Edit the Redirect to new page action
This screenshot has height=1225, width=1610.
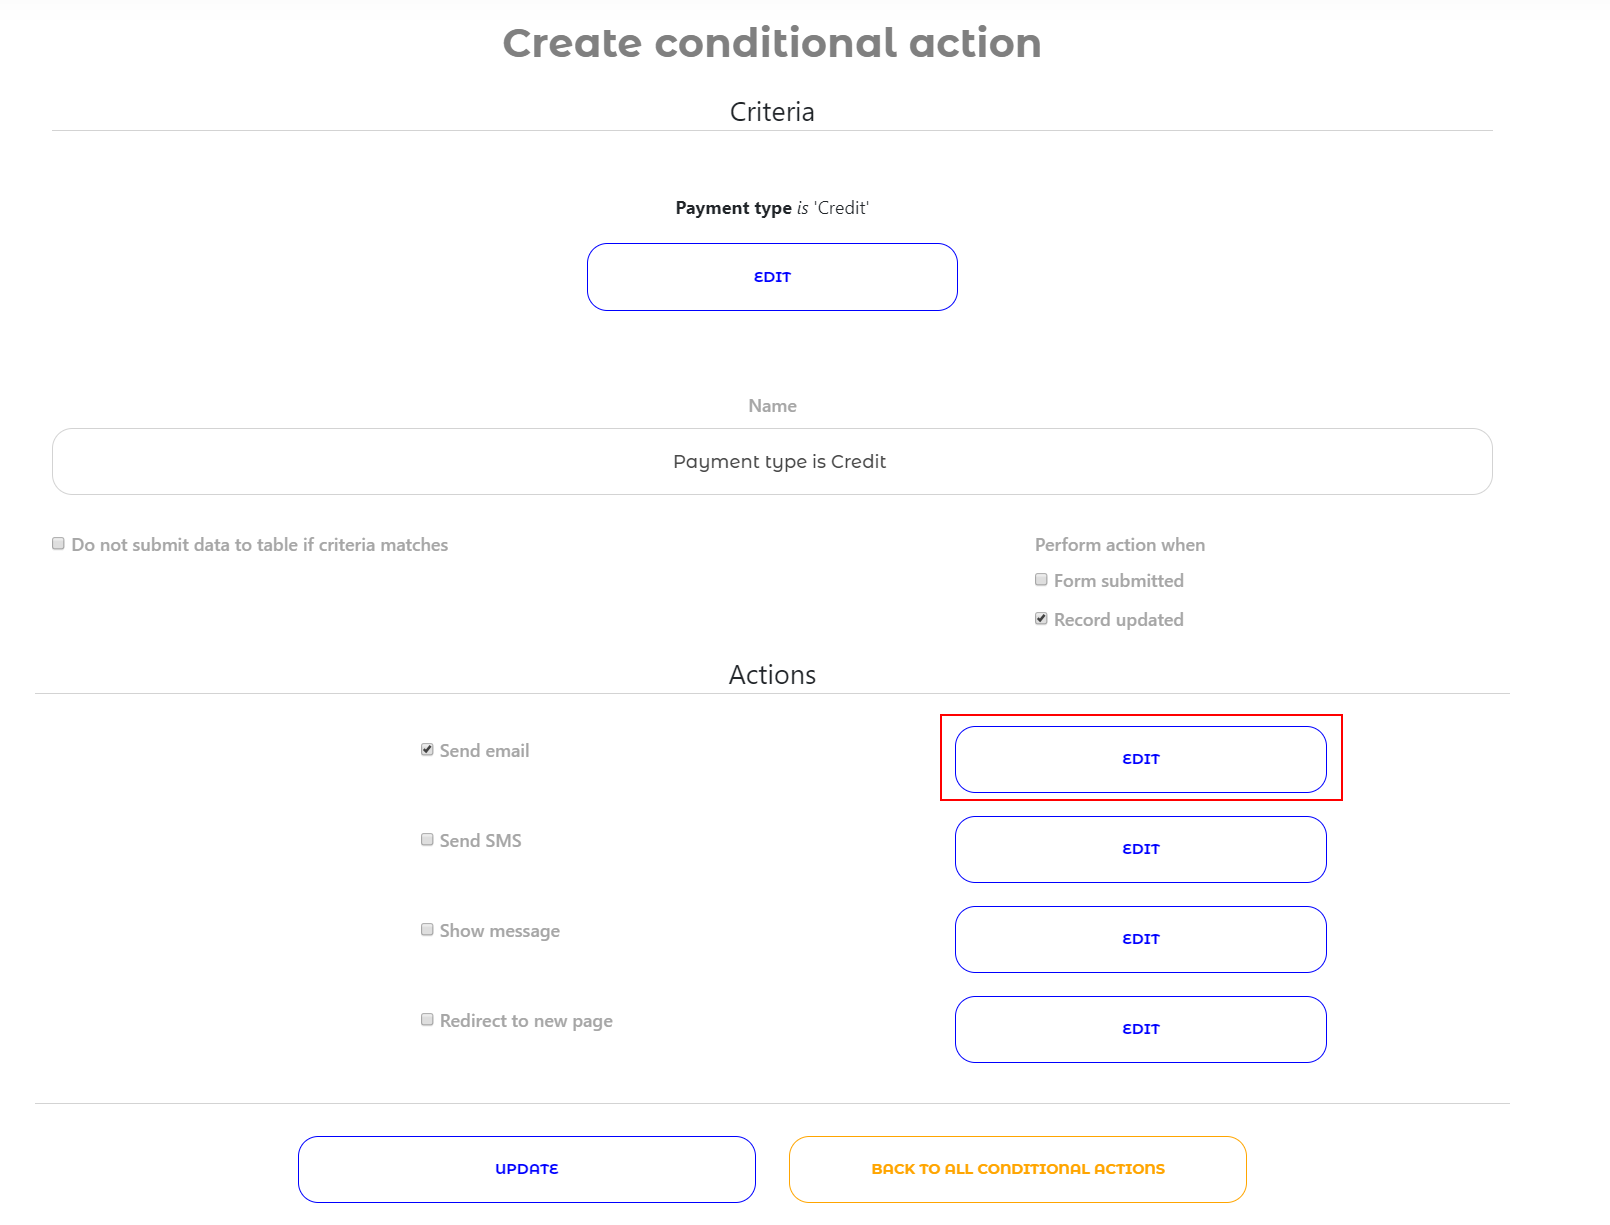[1140, 1029]
